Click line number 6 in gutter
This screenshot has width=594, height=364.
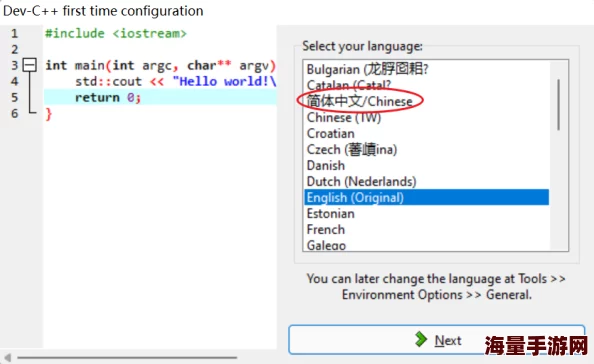[x=14, y=113]
